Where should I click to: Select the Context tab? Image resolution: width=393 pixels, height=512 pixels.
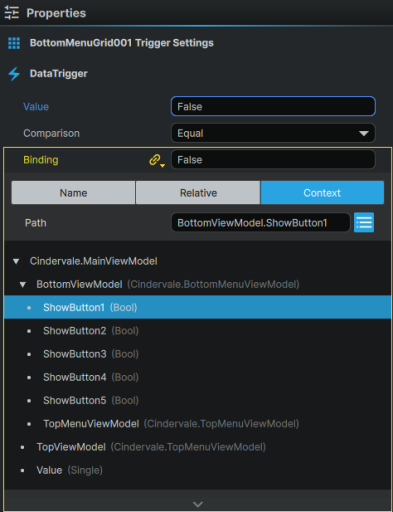click(322, 193)
